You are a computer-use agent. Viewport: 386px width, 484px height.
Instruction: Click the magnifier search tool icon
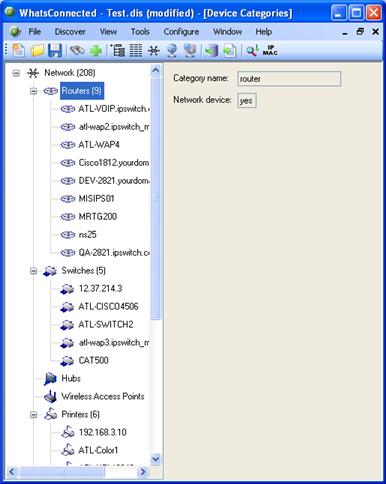[x=252, y=51]
